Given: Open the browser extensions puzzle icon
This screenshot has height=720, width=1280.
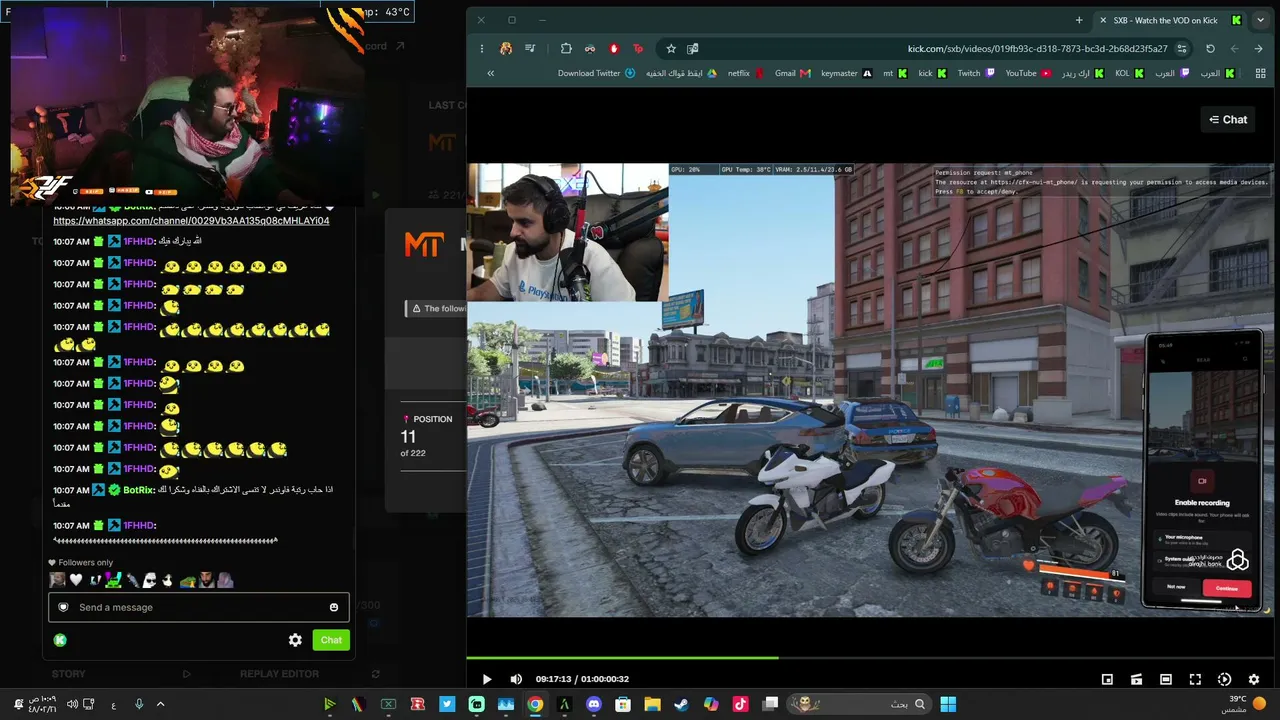Looking at the screenshot, I should pos(566,48).
